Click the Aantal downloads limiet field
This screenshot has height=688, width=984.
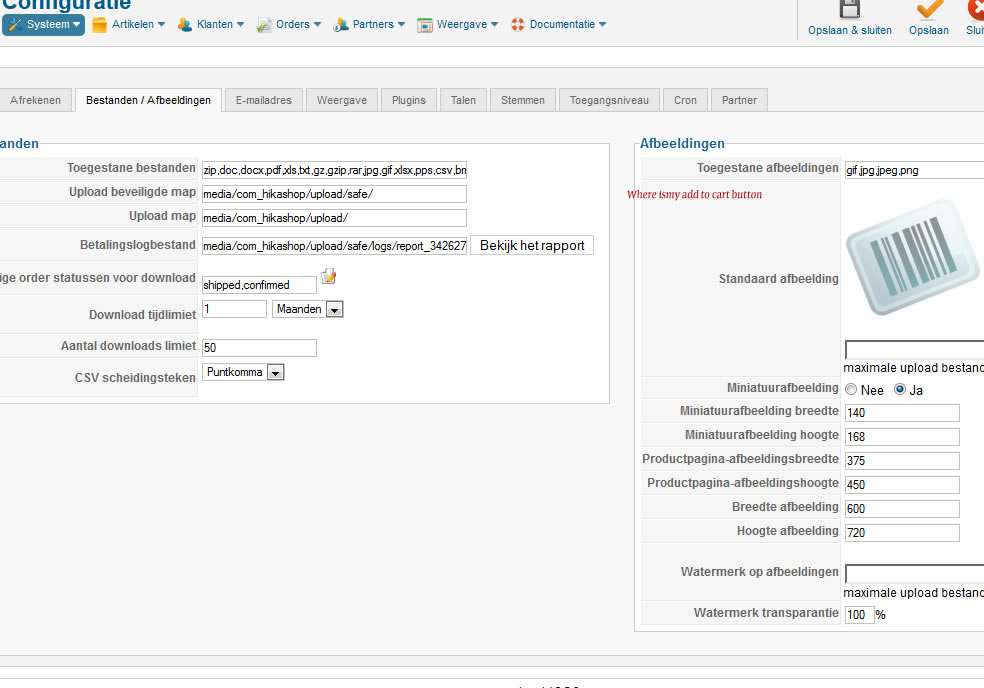259,348
